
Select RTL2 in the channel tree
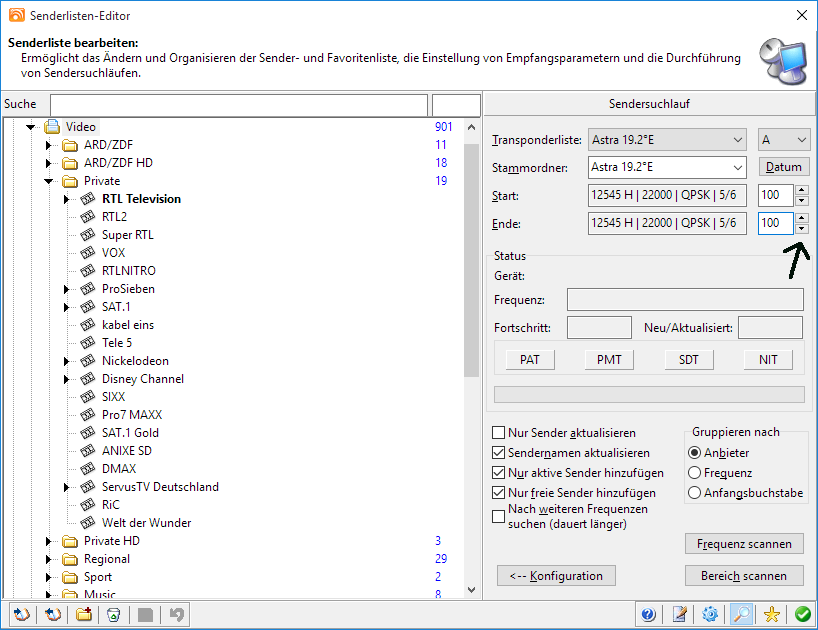114,216
